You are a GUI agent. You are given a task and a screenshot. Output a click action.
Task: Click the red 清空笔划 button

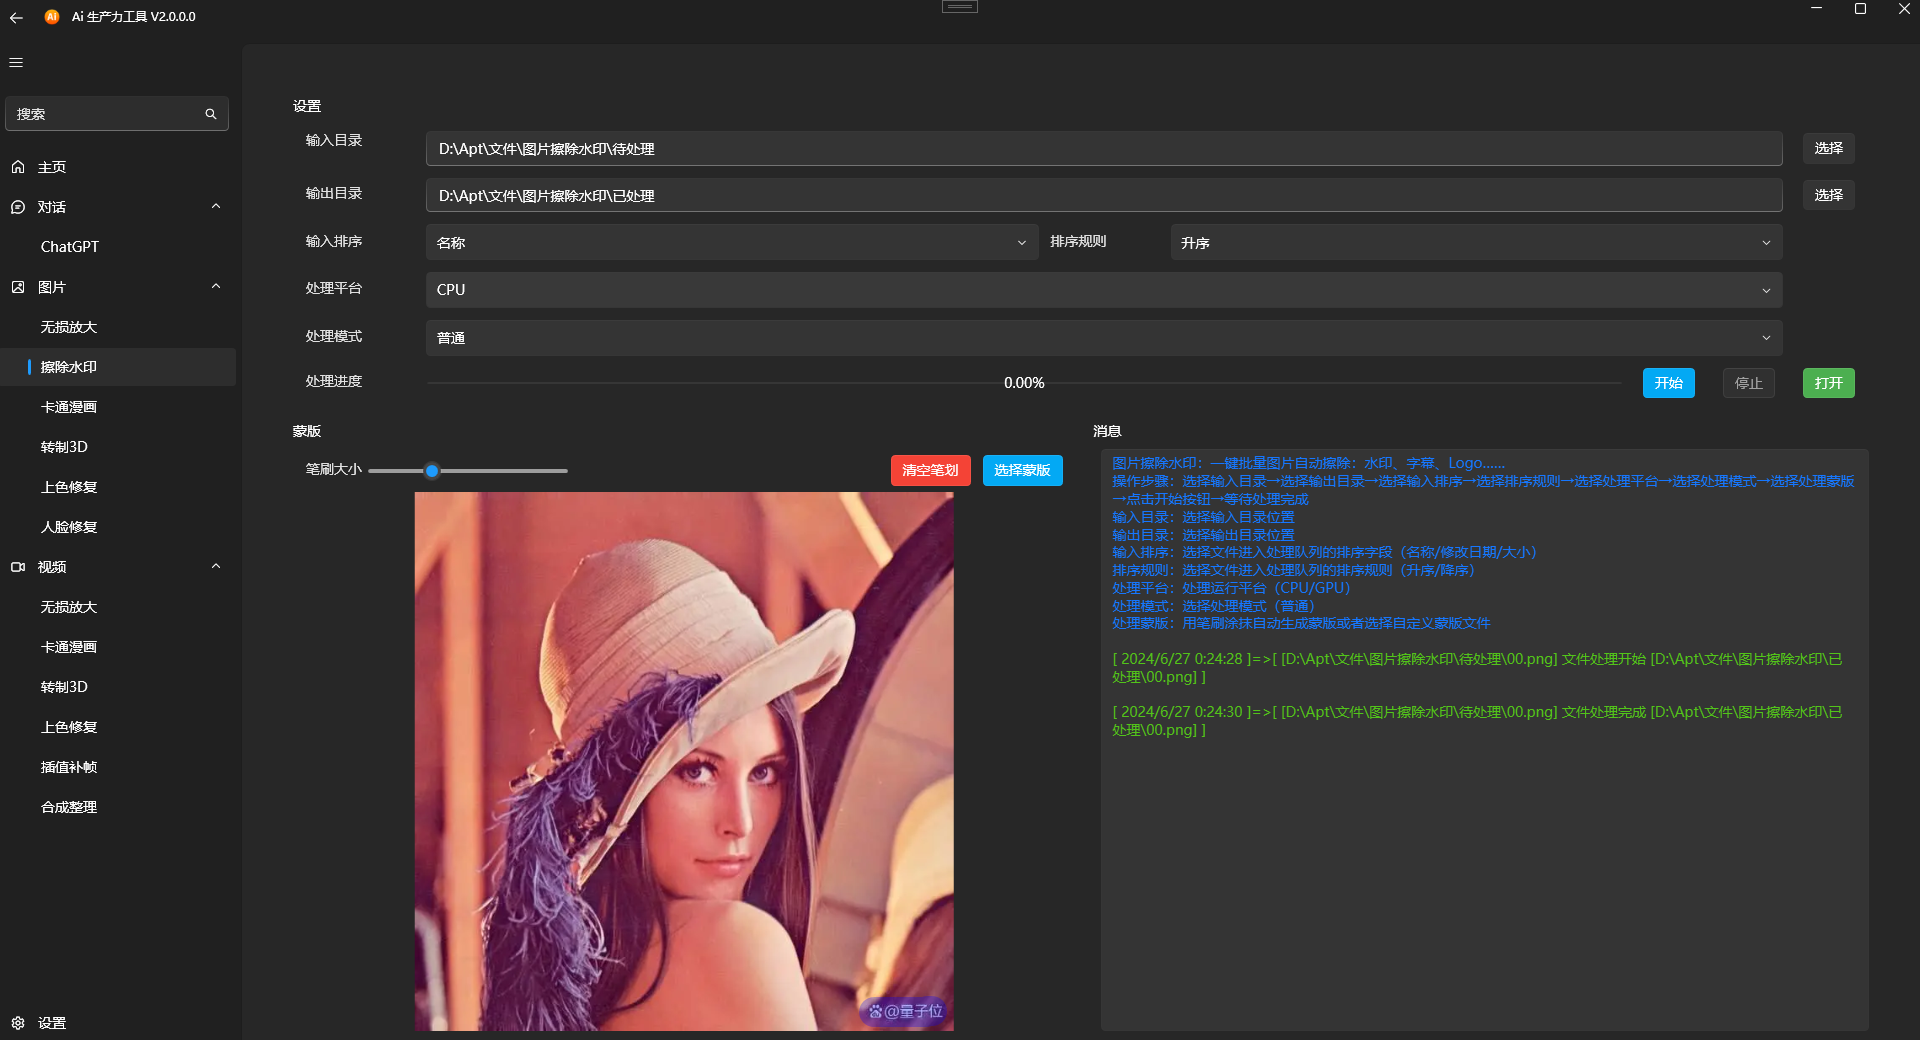pos(930,470)
